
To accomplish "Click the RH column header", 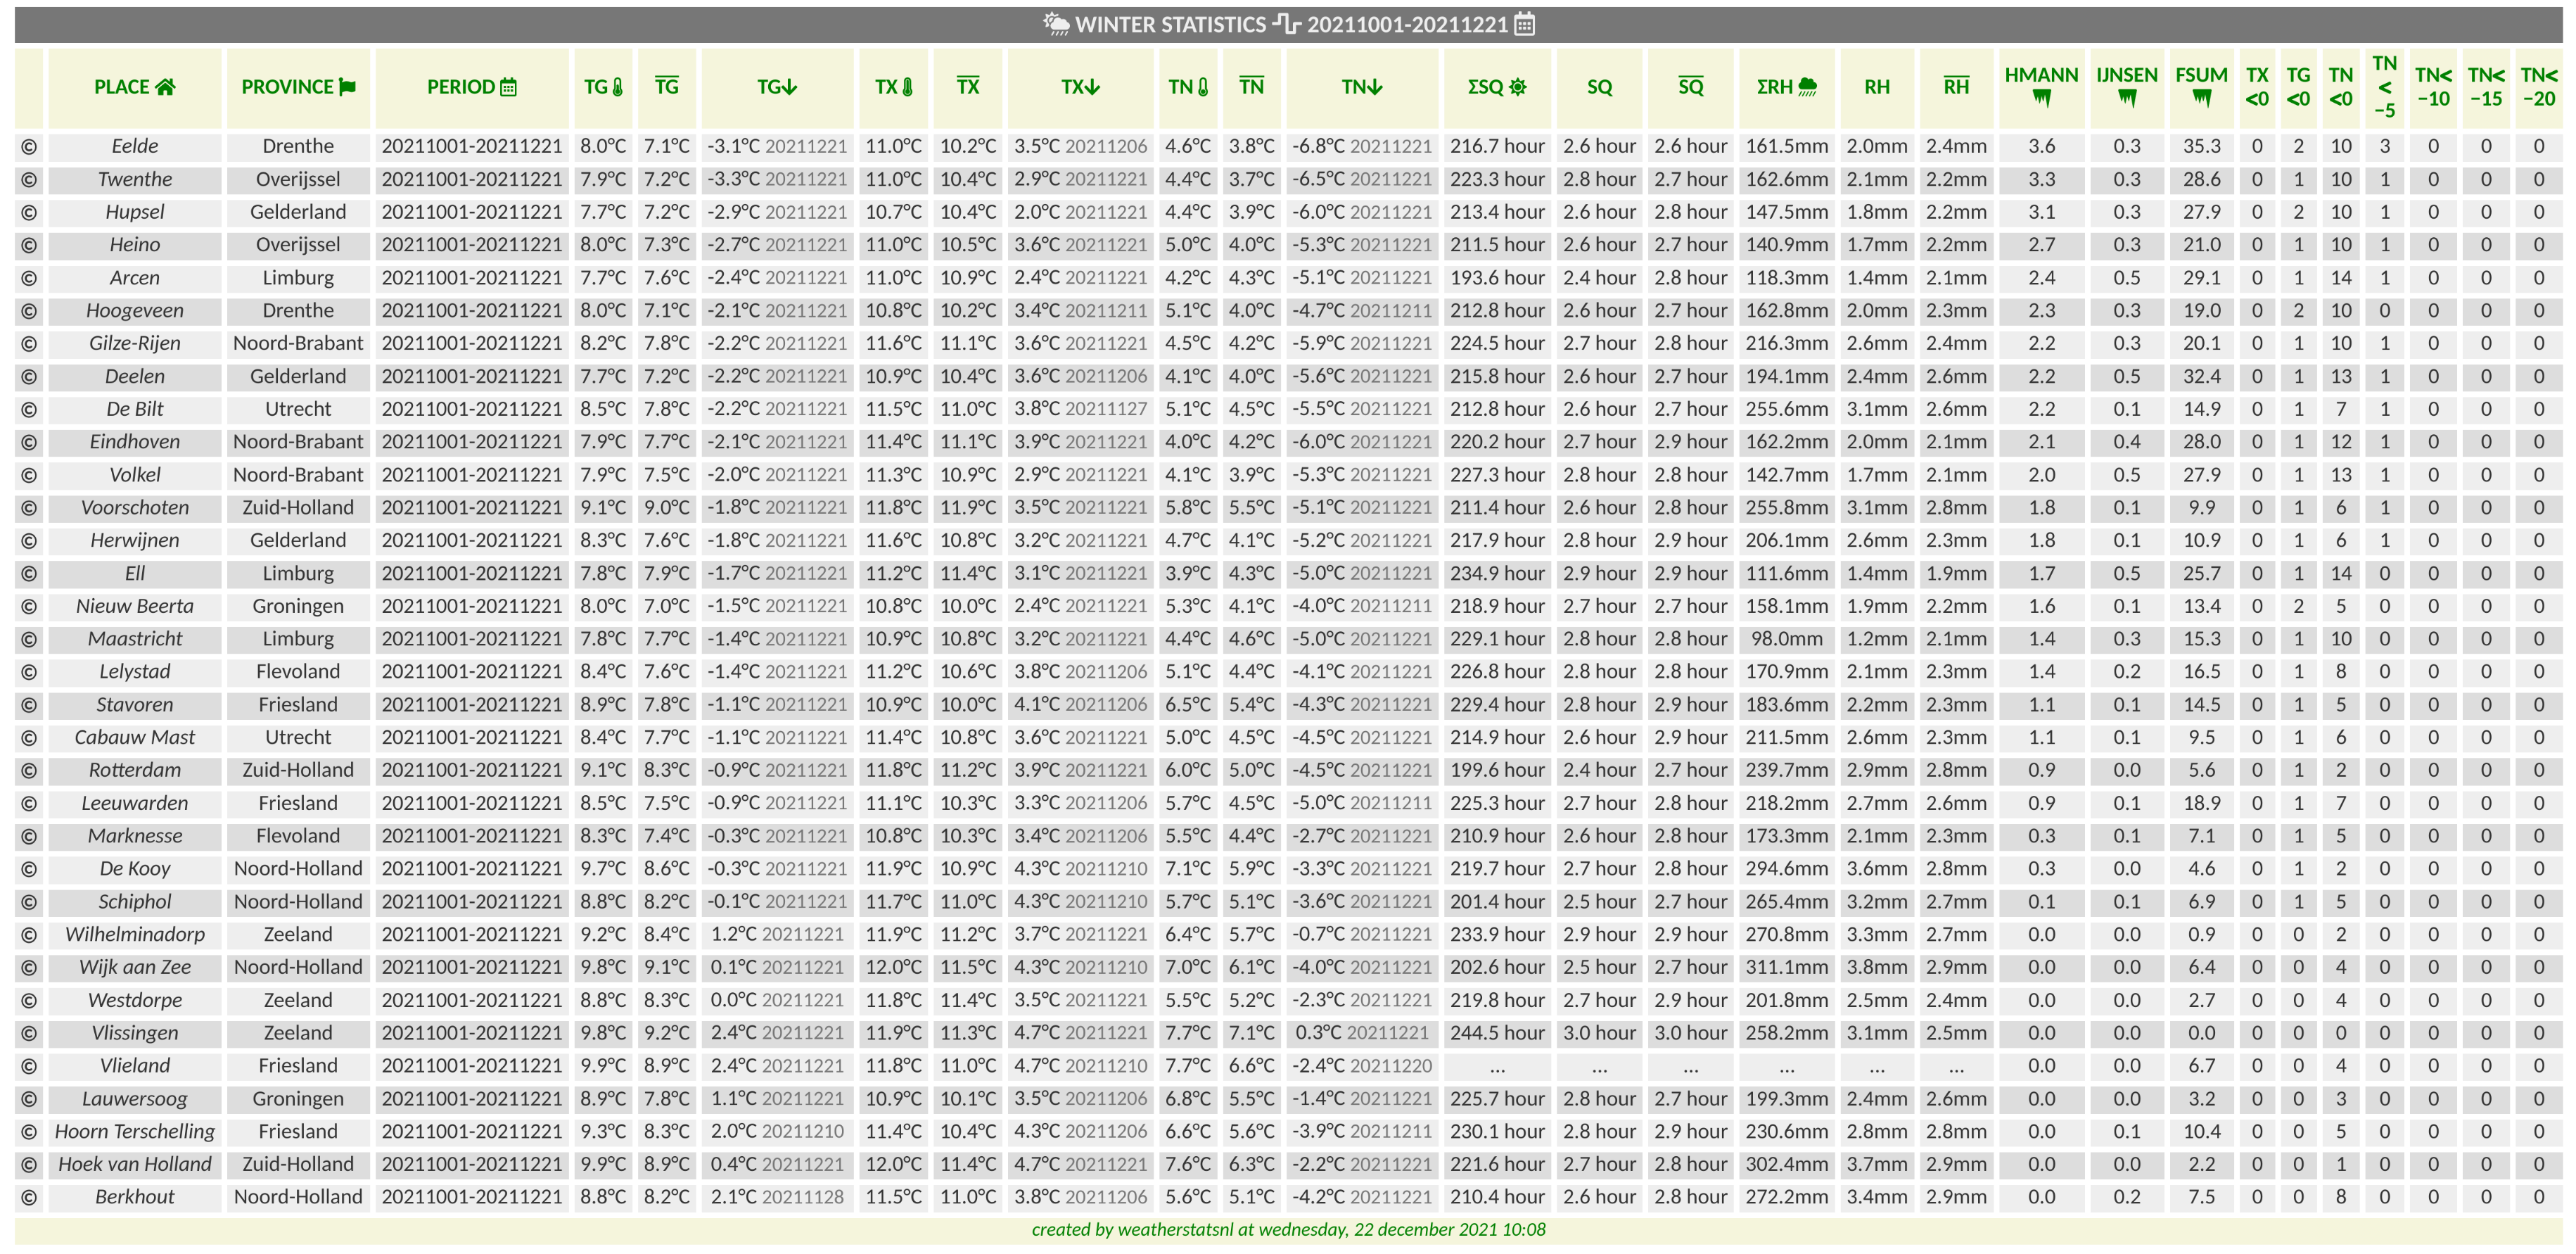I will click(1877, 87).
